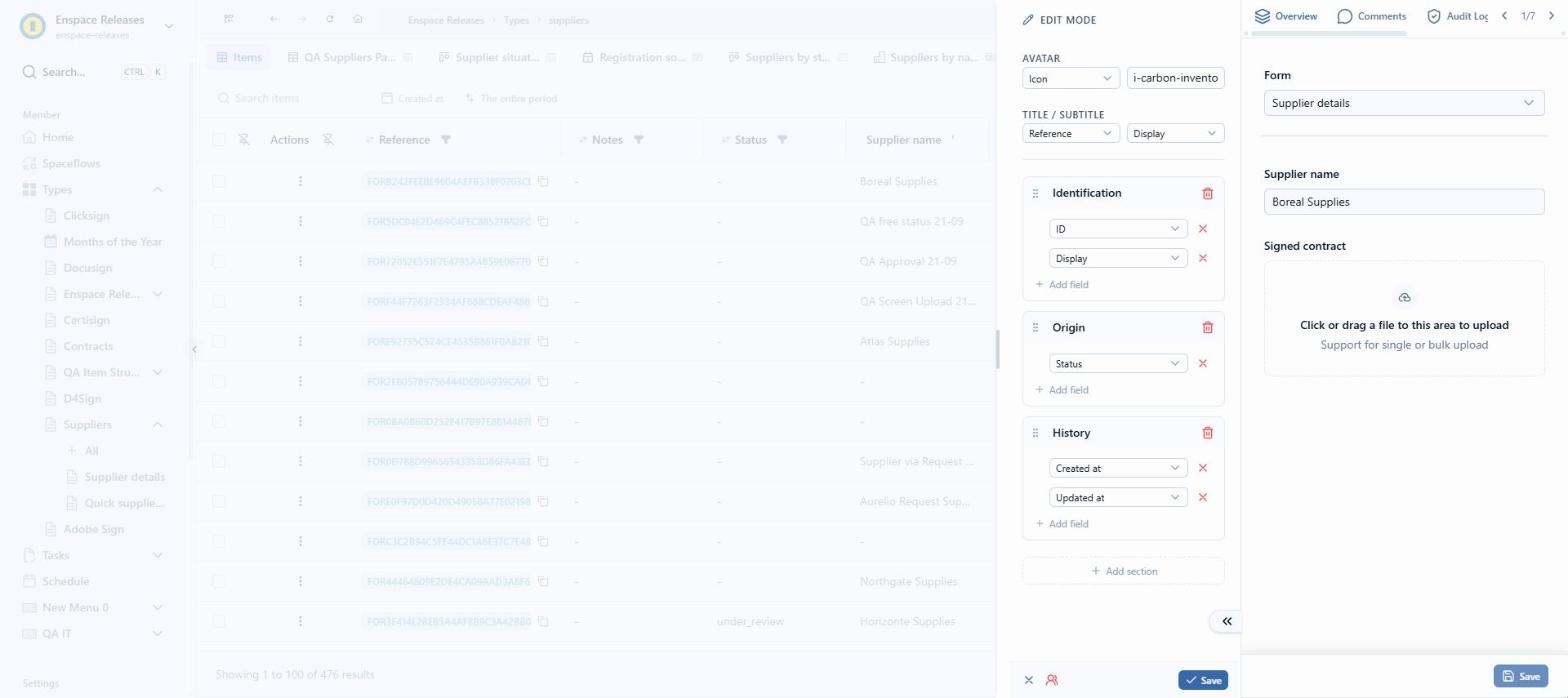Remove the Created at field
The height and width of the screenshot is (698, 1568).
[x=1203, y=468]
